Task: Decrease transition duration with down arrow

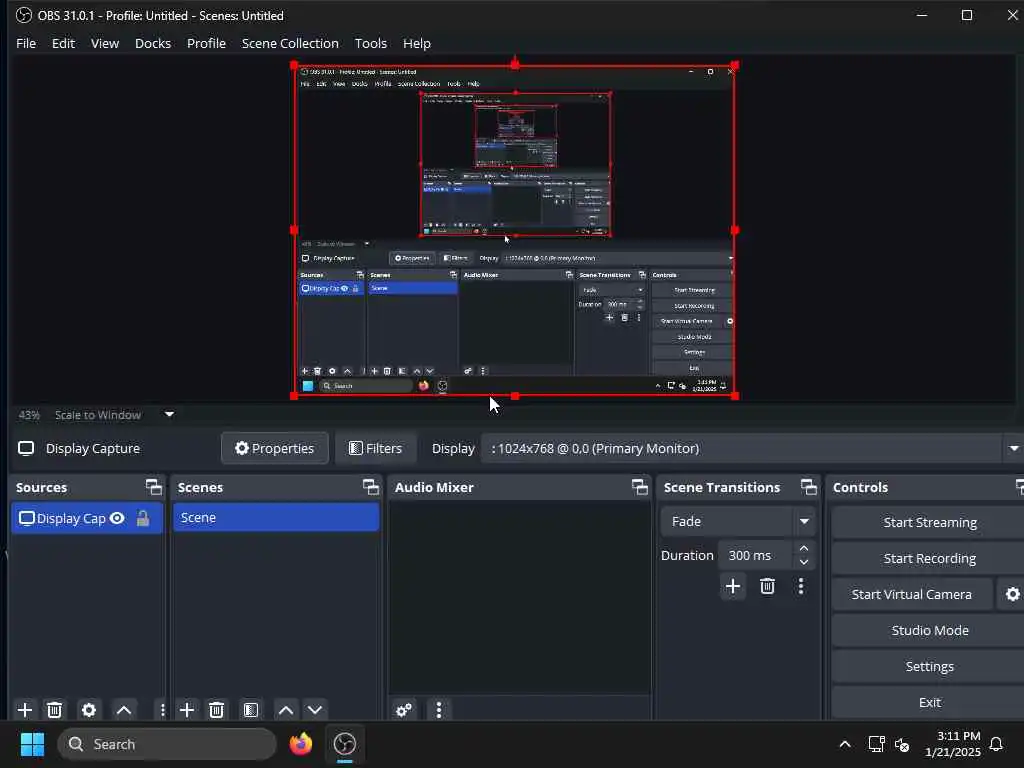Action: [x=804, y=562]
